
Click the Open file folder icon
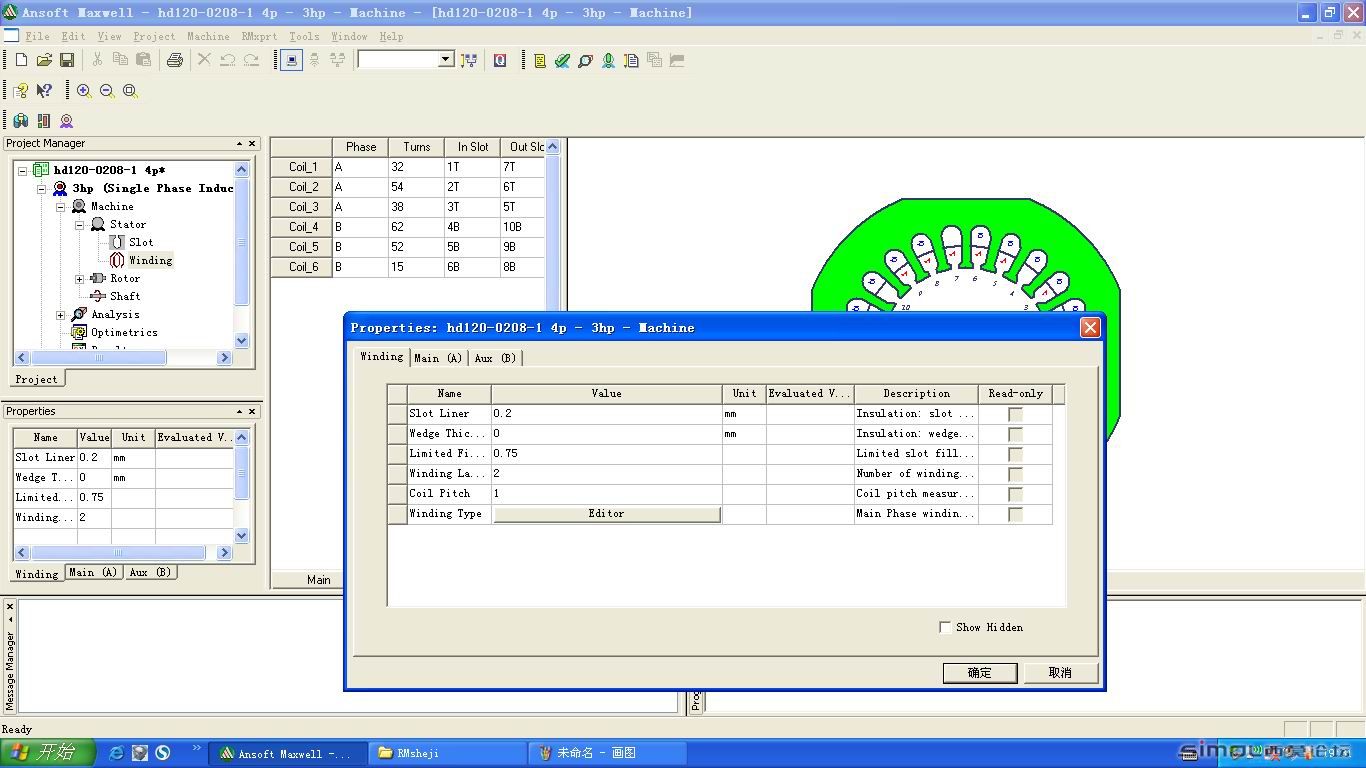[x=44, y=60]
